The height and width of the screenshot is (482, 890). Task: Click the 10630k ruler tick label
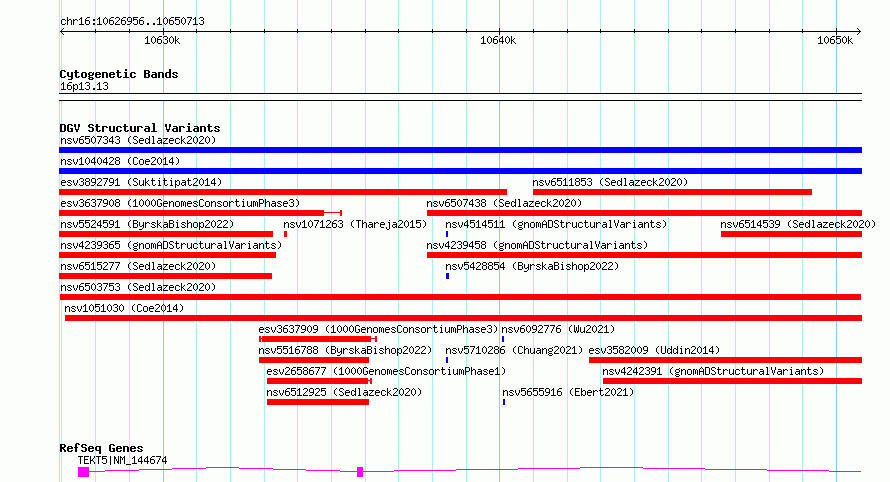(162, 40)
